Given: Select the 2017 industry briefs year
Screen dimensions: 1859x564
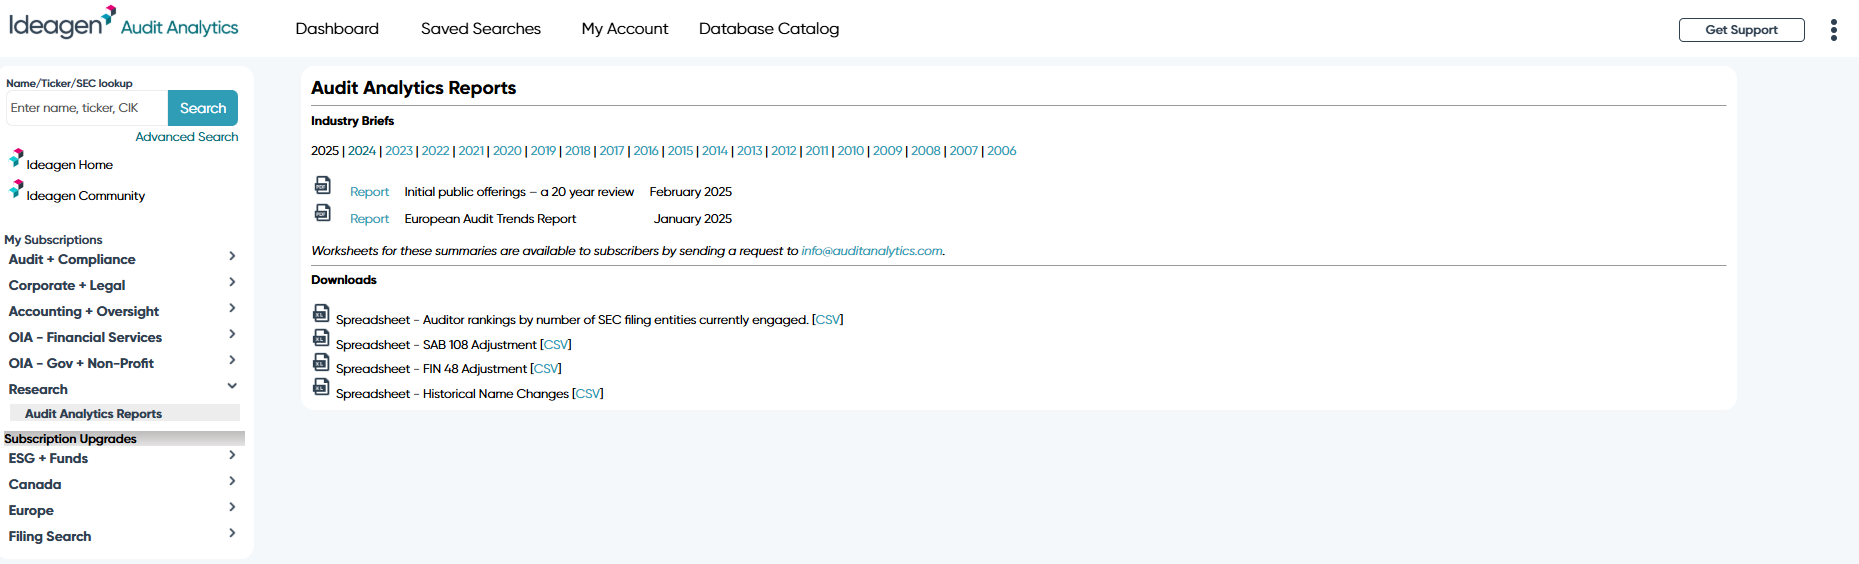Looking at the screenshot, I should pos(612,151).
